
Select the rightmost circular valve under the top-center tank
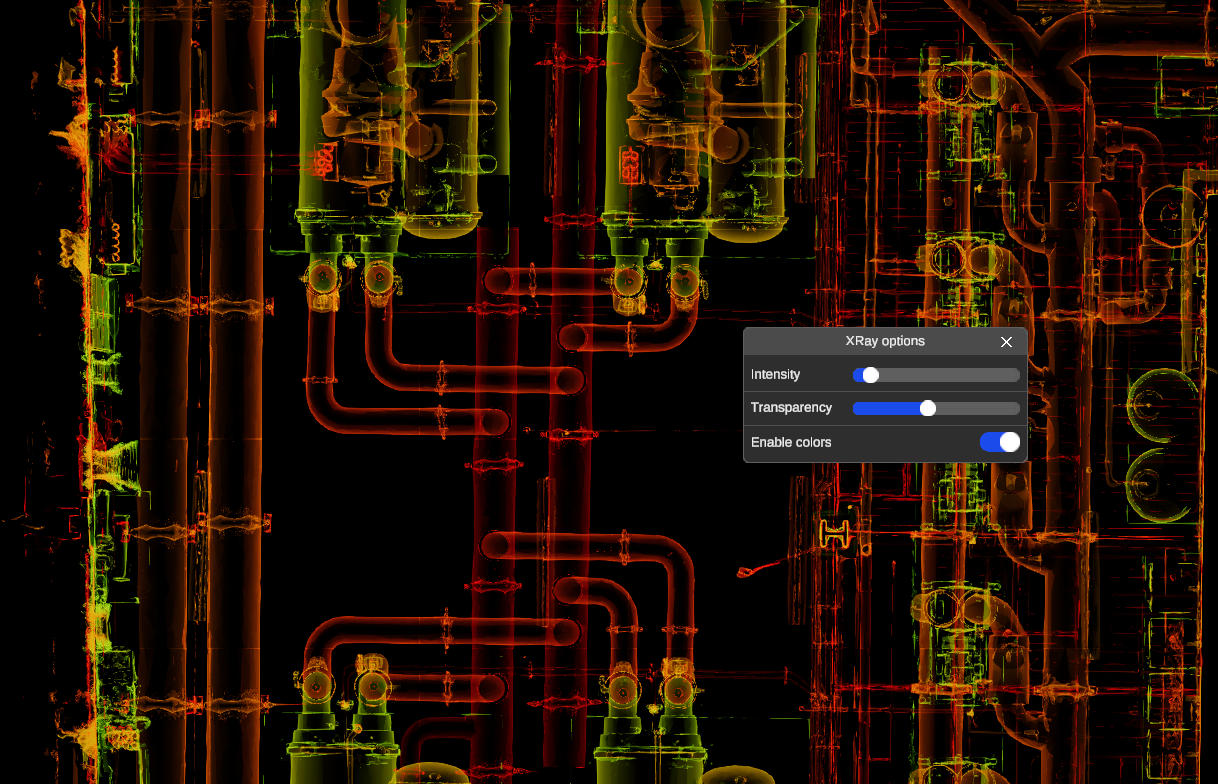[x=684, y=281]
